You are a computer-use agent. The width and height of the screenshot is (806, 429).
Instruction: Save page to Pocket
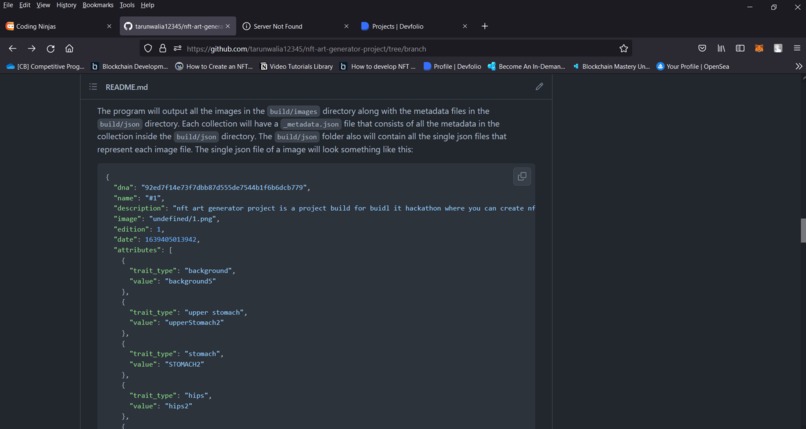(702, 48)
